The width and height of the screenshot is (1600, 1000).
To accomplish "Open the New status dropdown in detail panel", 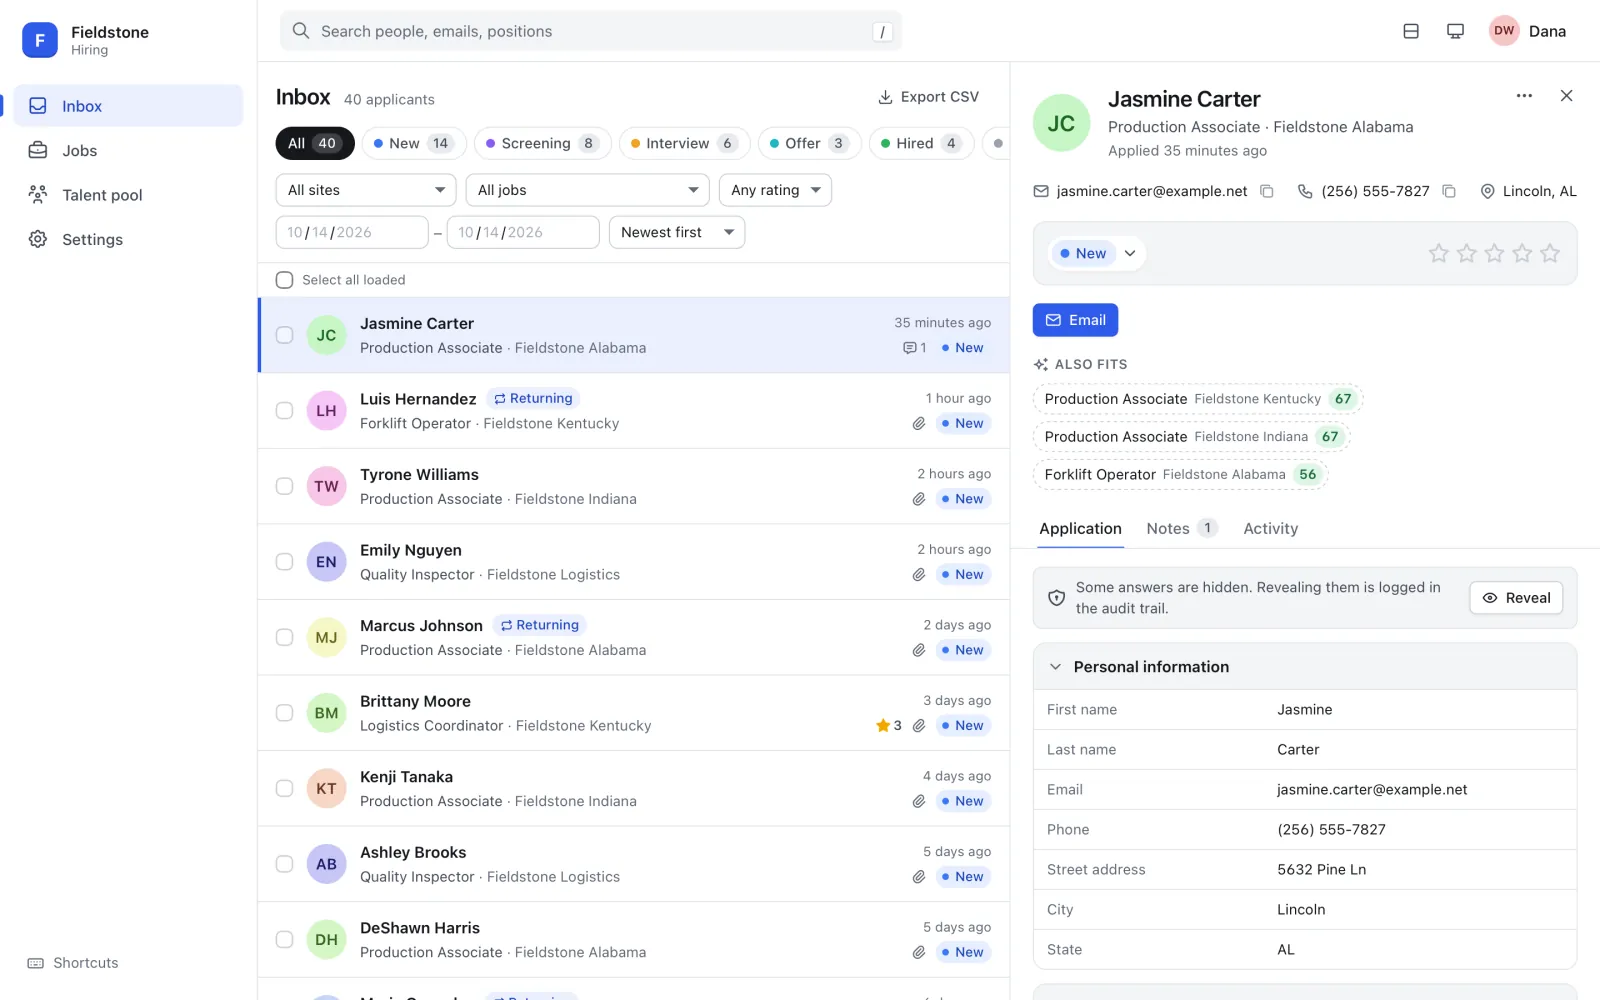I will [1097, 253].
